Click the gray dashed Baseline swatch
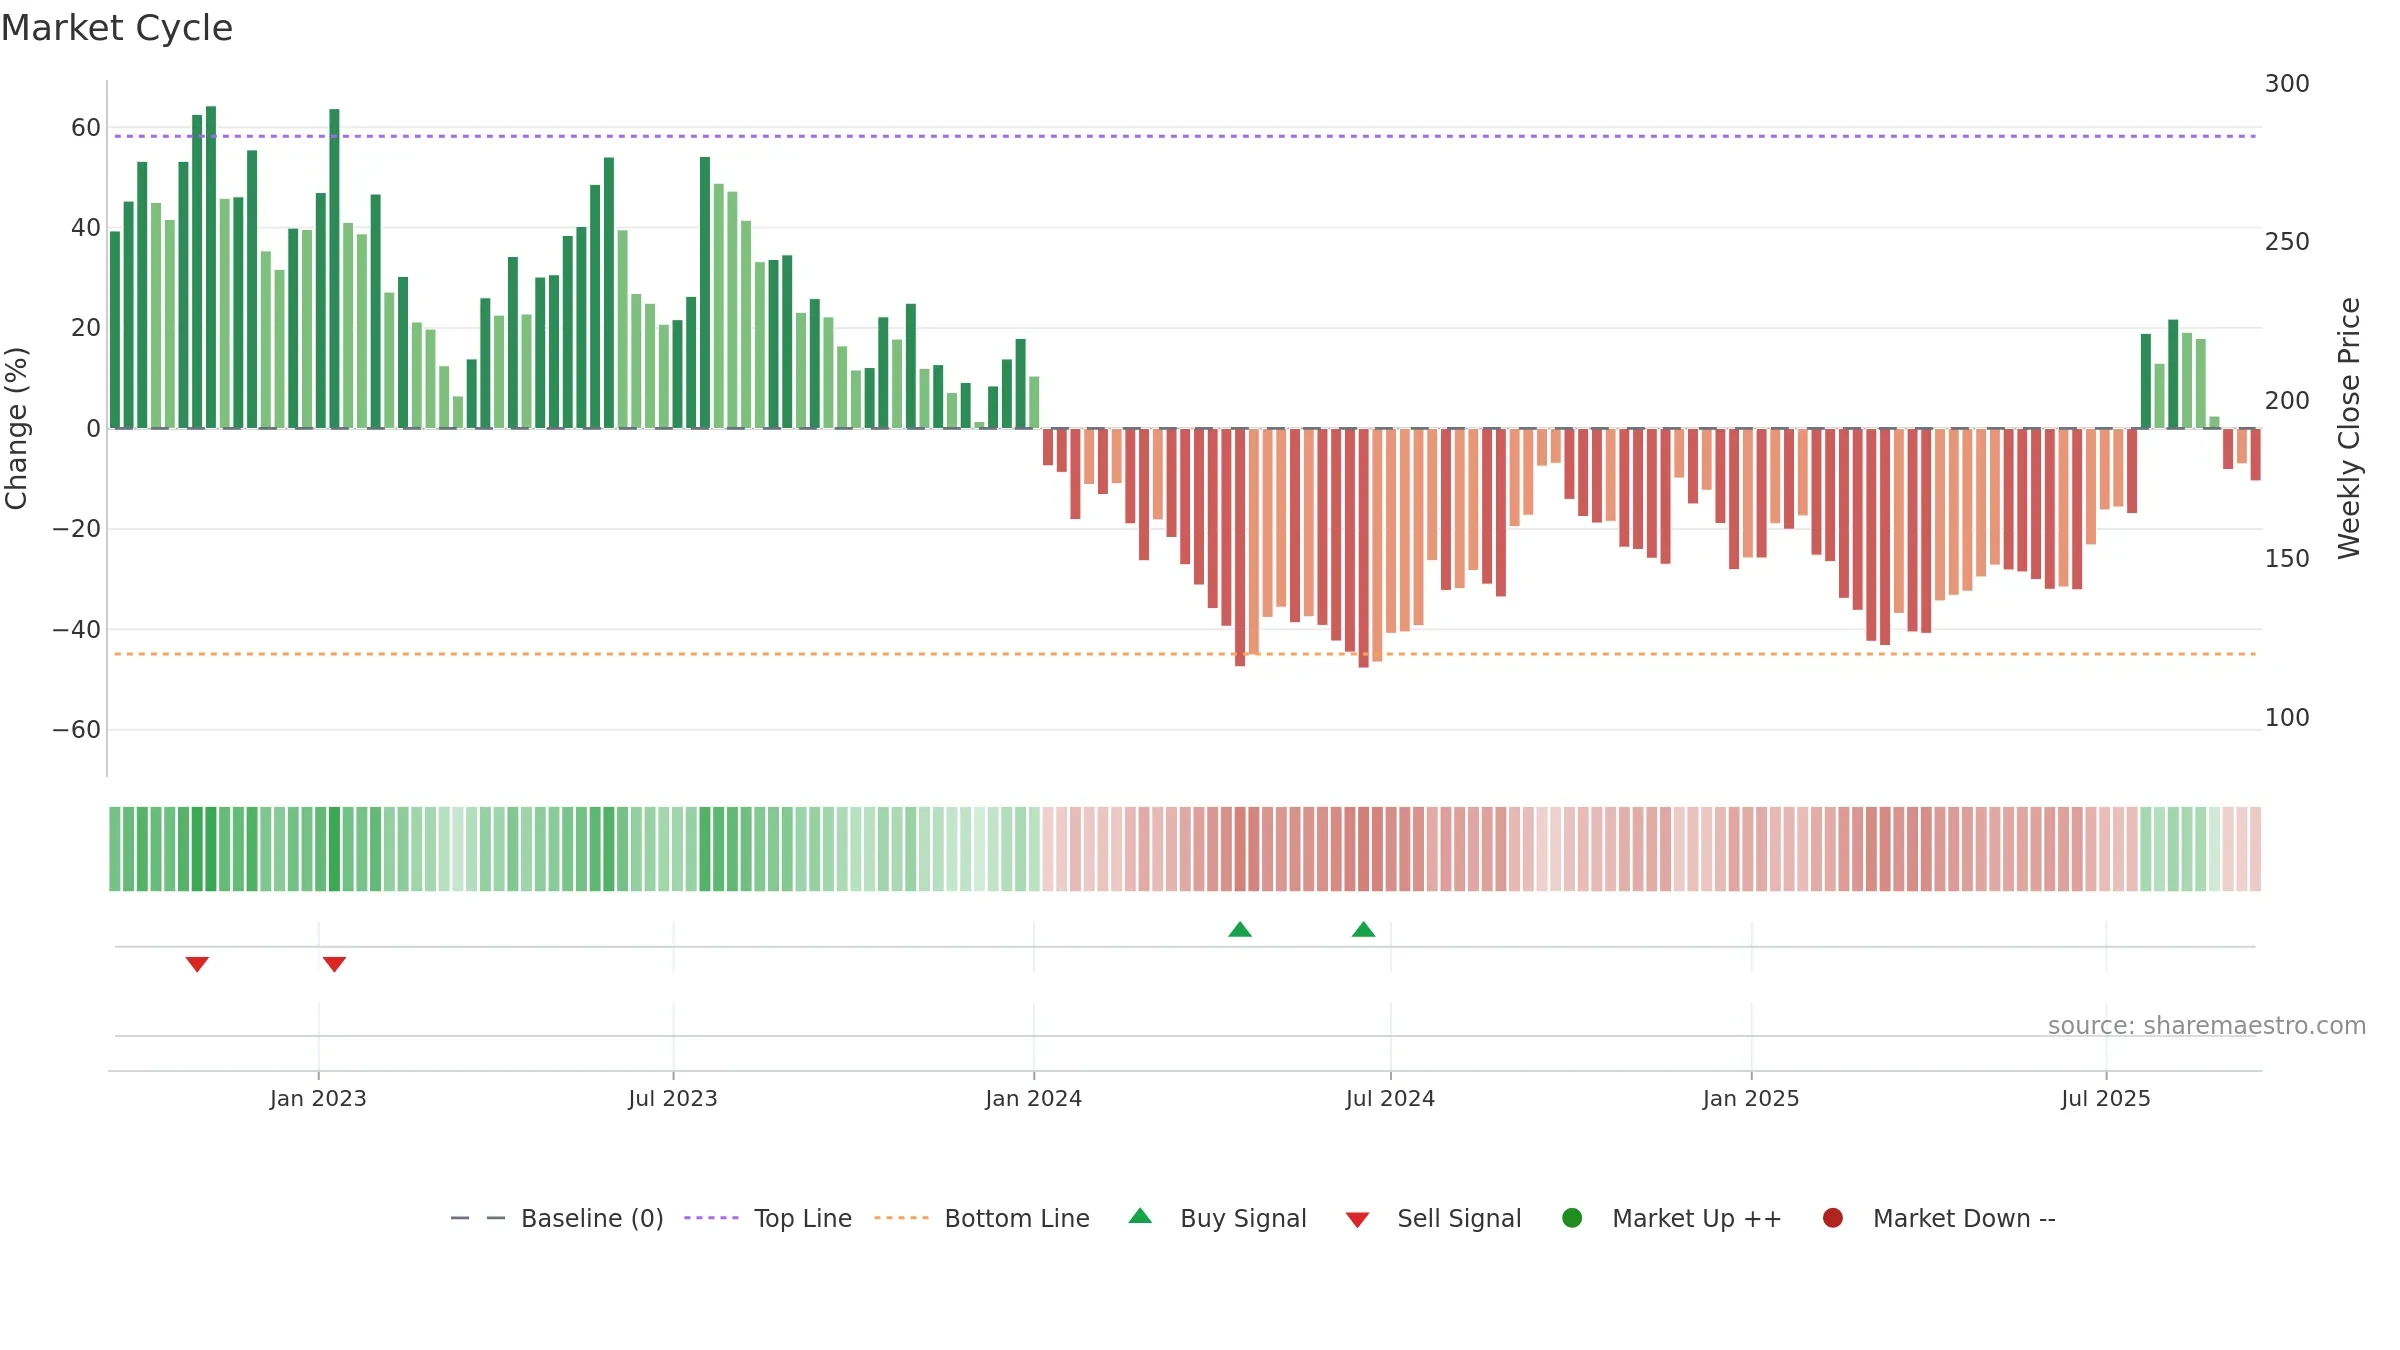2400x1350 pixels. tap(478, 1218)
